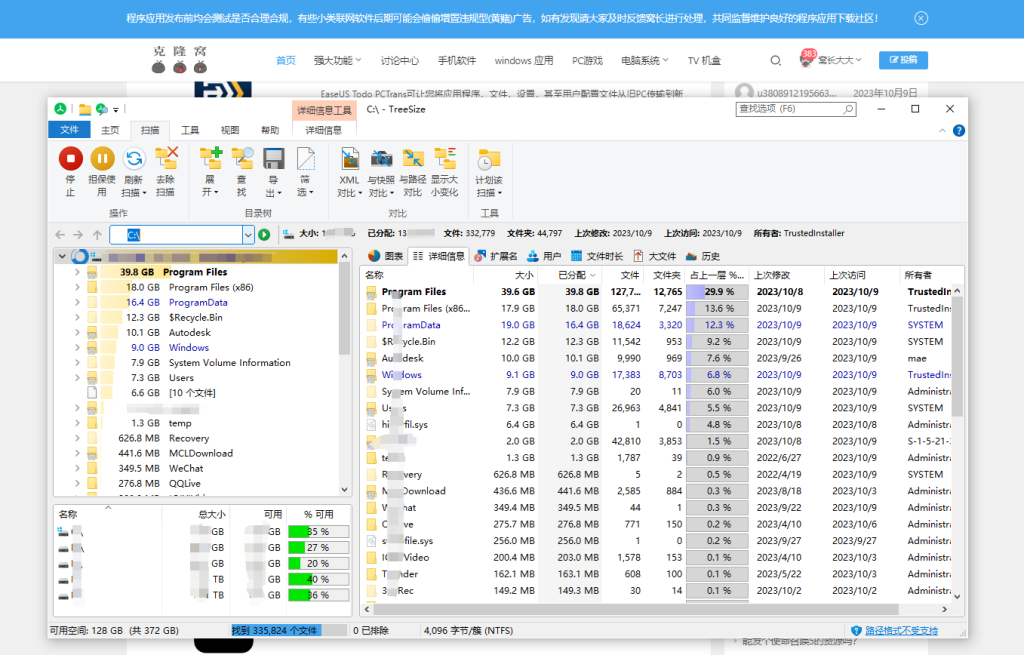Click the 刷新扫描 refresh icon
The width and height of the screenshot is (1024, 655).
[x=134, y=159]
